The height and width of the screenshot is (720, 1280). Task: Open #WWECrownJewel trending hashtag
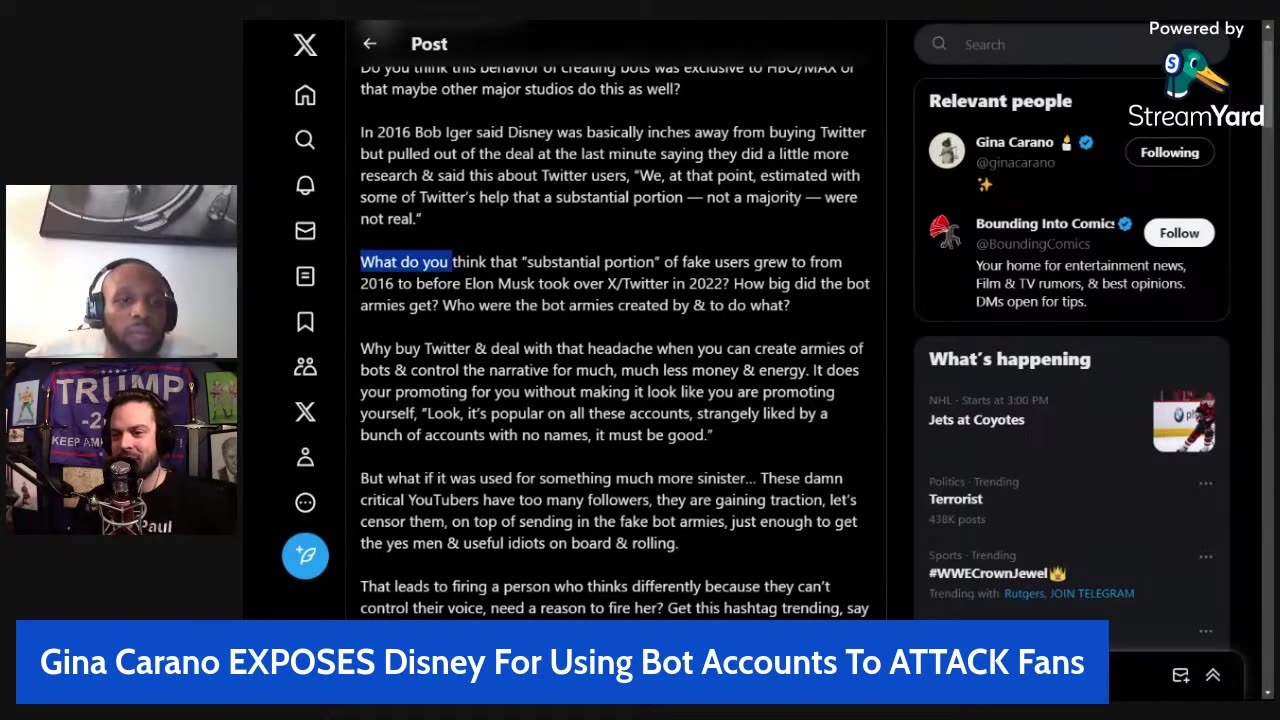988,573
